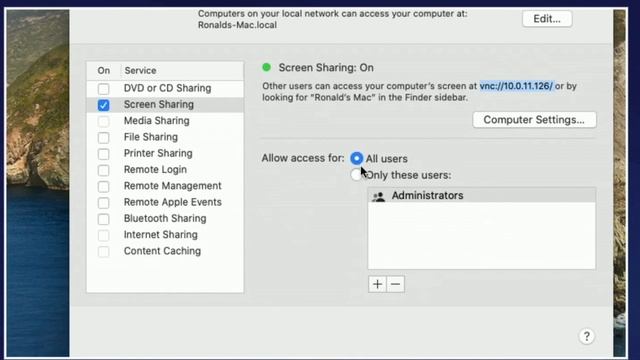Click the Ronalds-Mac.local hostname text
This screenshot has width=640, height=360.
pyautogui.click(x=237, y=25)
